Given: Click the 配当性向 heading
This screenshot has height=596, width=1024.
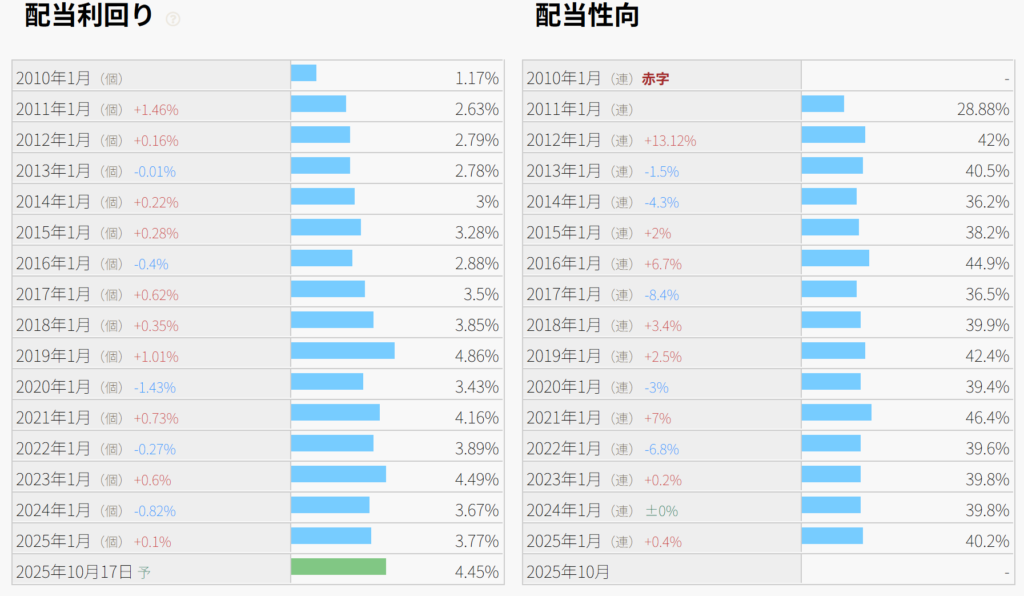Looking at the screenshot, I should [x=587, y=16].
